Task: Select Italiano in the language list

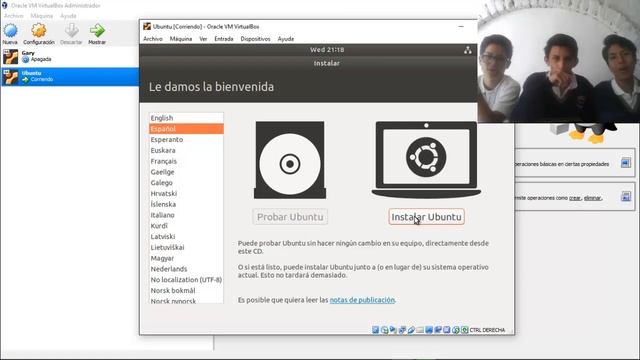Action: pyautogui.click(x=186, y=215)
